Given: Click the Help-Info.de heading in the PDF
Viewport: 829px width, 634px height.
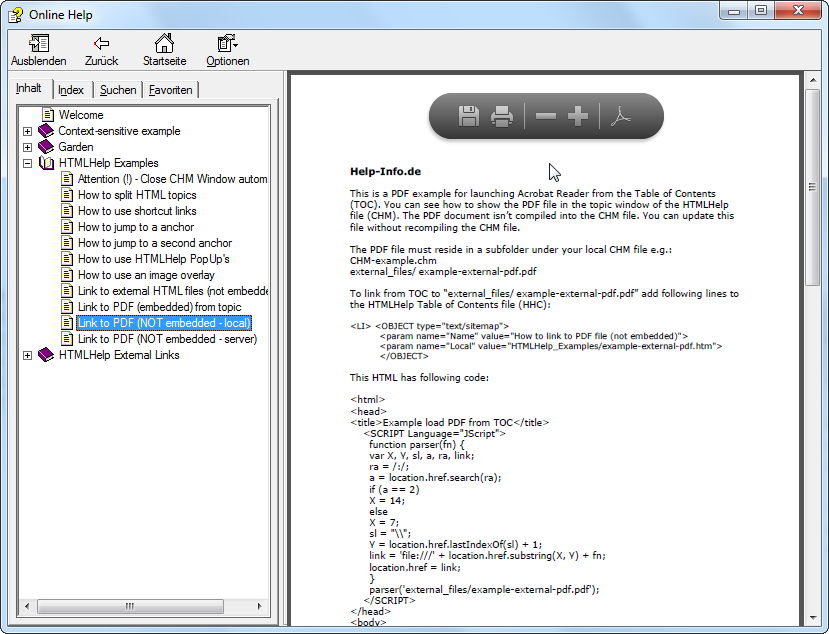Looking at the screenshot, I should point(385,171).
